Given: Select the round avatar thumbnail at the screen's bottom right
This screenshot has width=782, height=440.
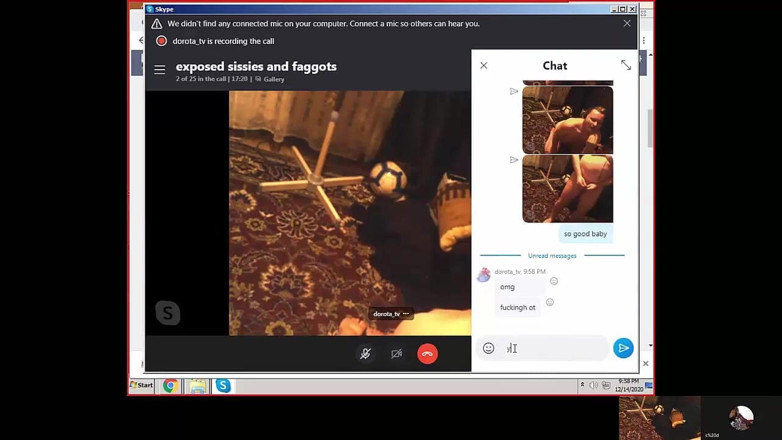Looking at the screenshot, I should click(741, 418).
